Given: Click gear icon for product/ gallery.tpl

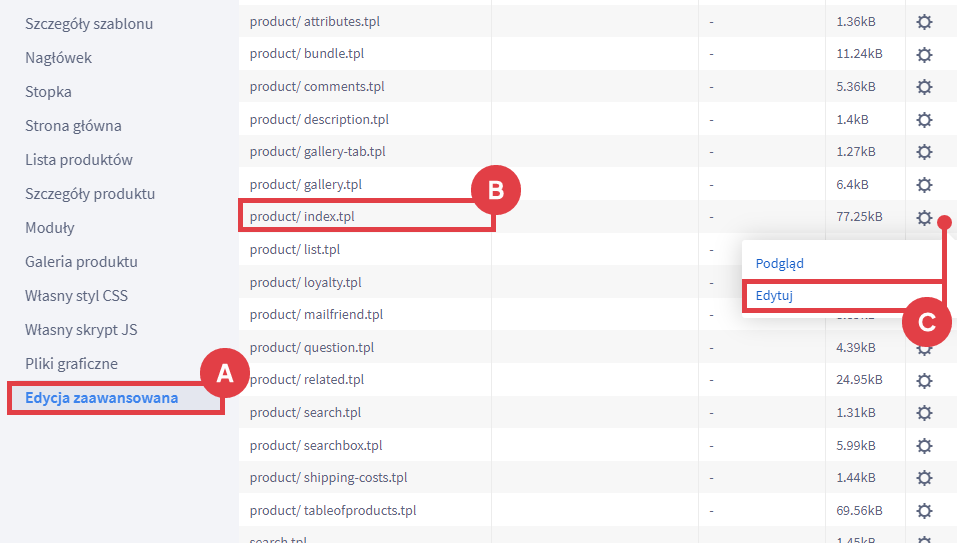Looking at the screenshot, I should pos(924,185).
